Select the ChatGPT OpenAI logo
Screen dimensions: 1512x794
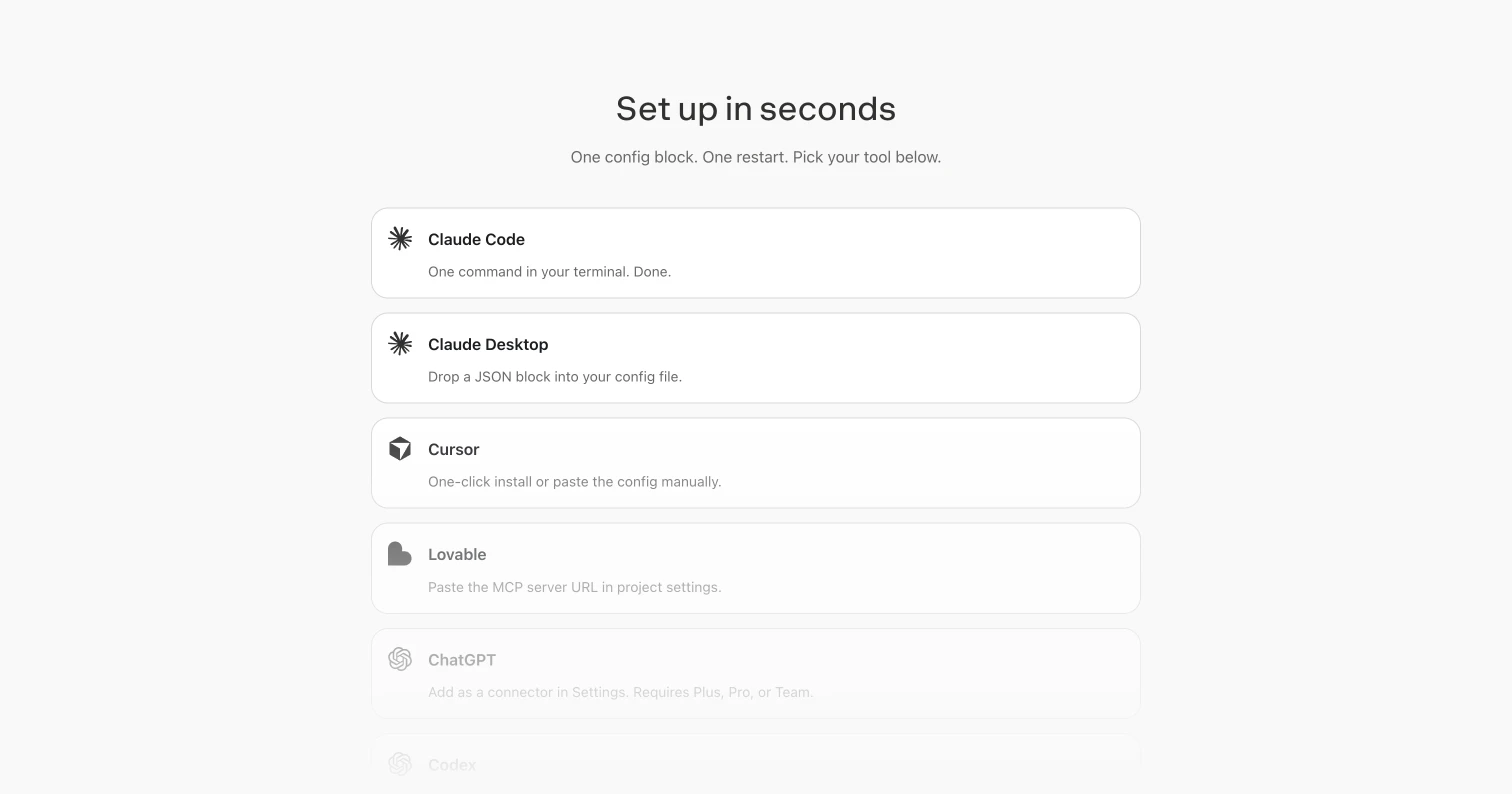pyautogui.click(x=400, y=659)
